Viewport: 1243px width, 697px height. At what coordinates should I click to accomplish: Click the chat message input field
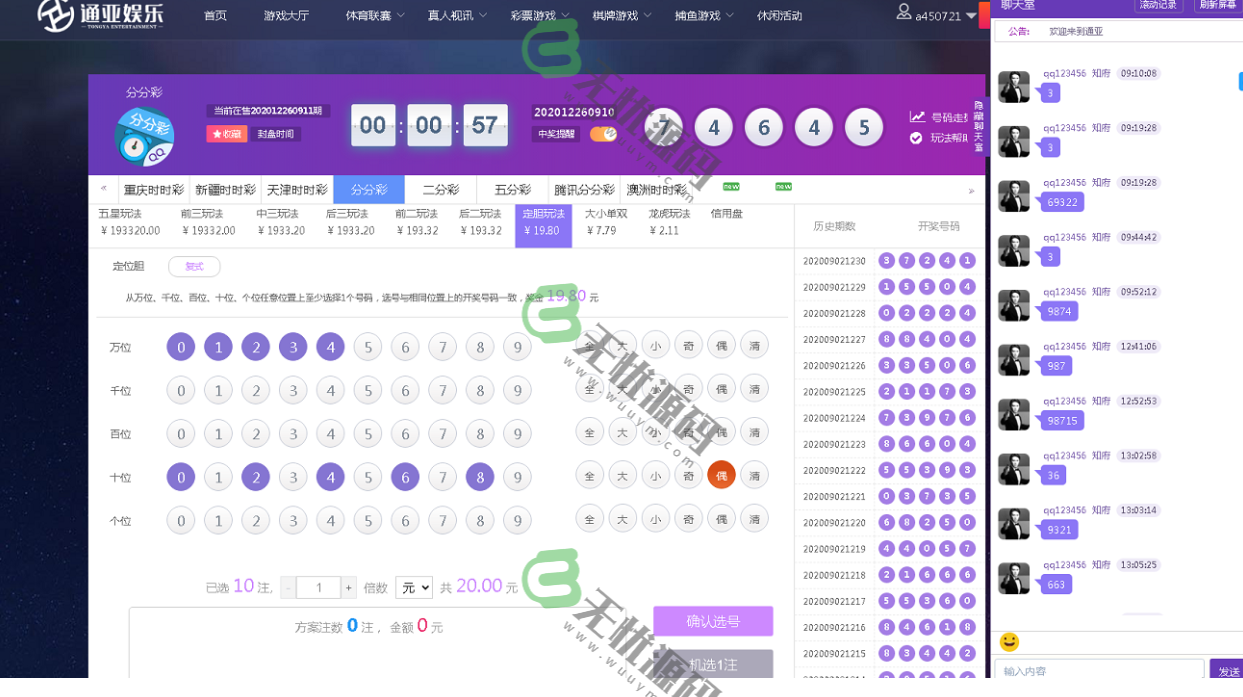(1098, 671)
